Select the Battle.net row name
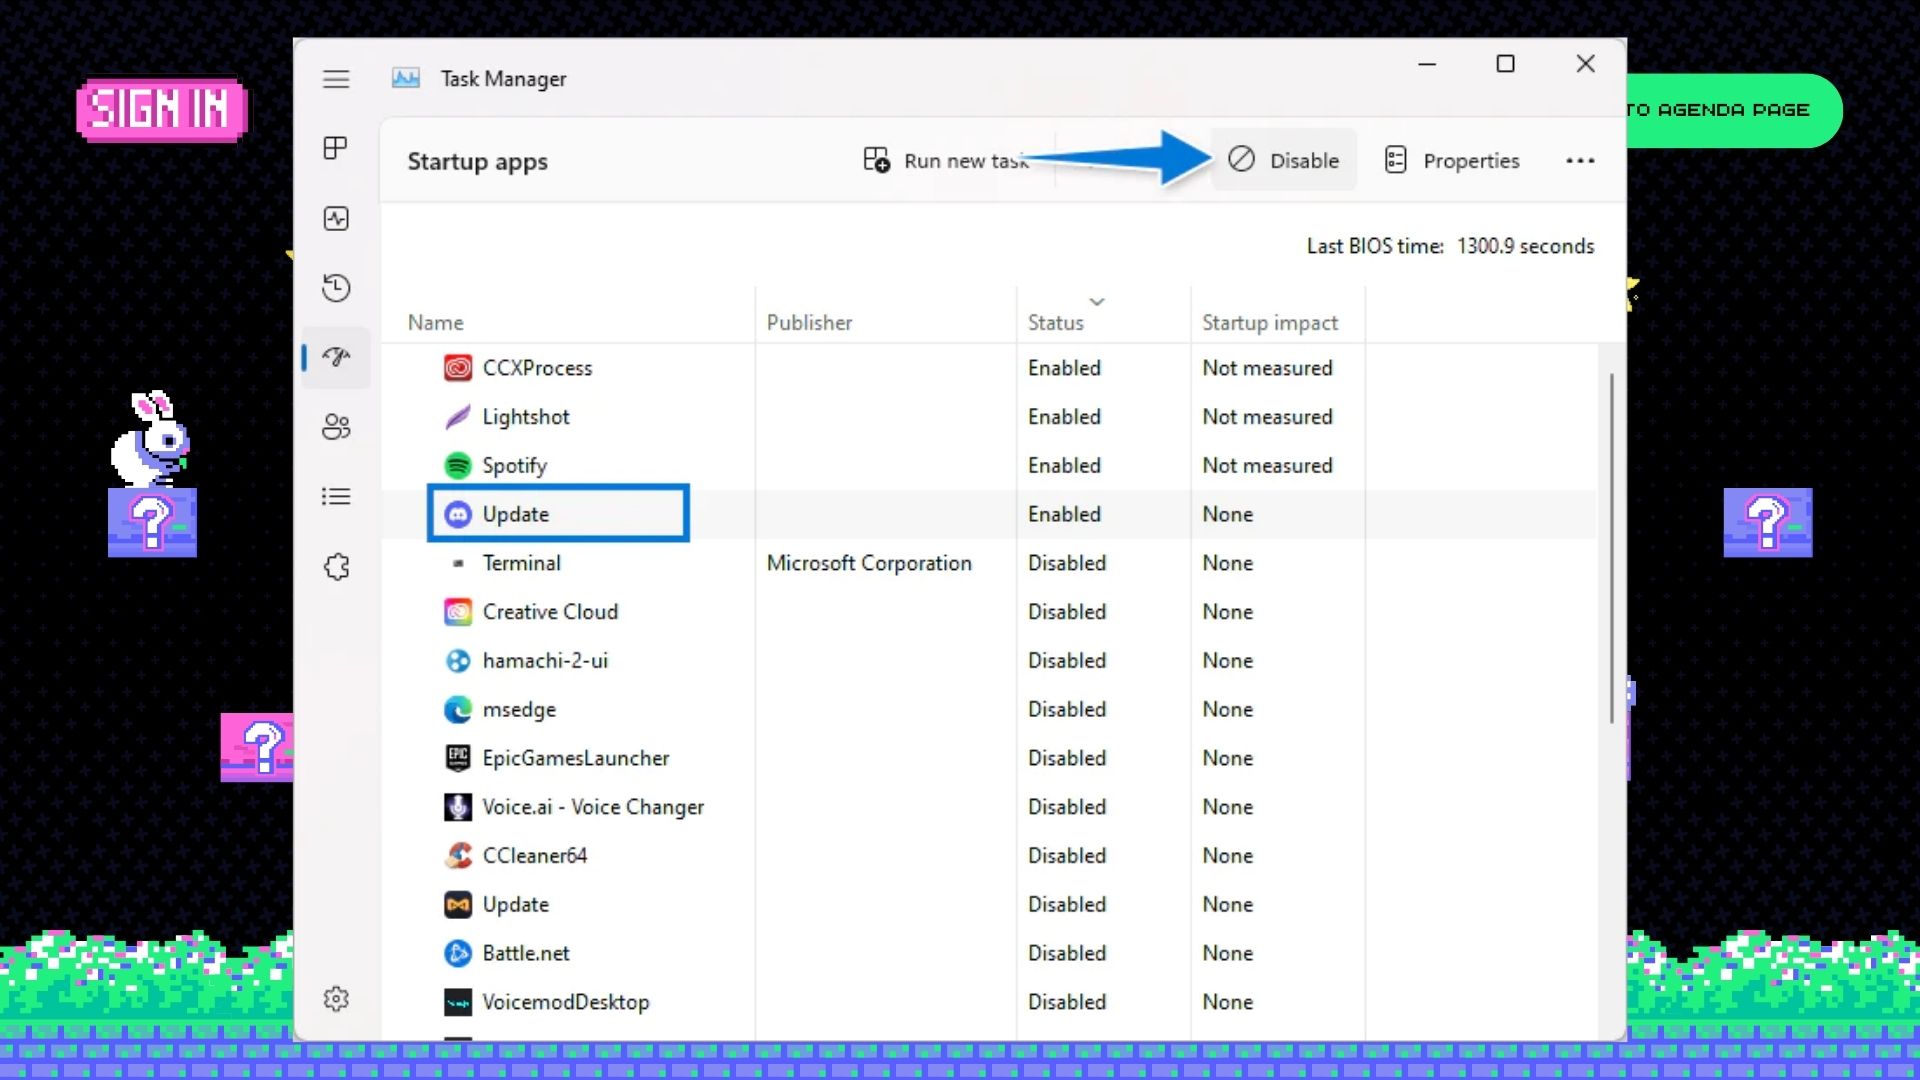Screen dimensions: 1920x1080 526,954
